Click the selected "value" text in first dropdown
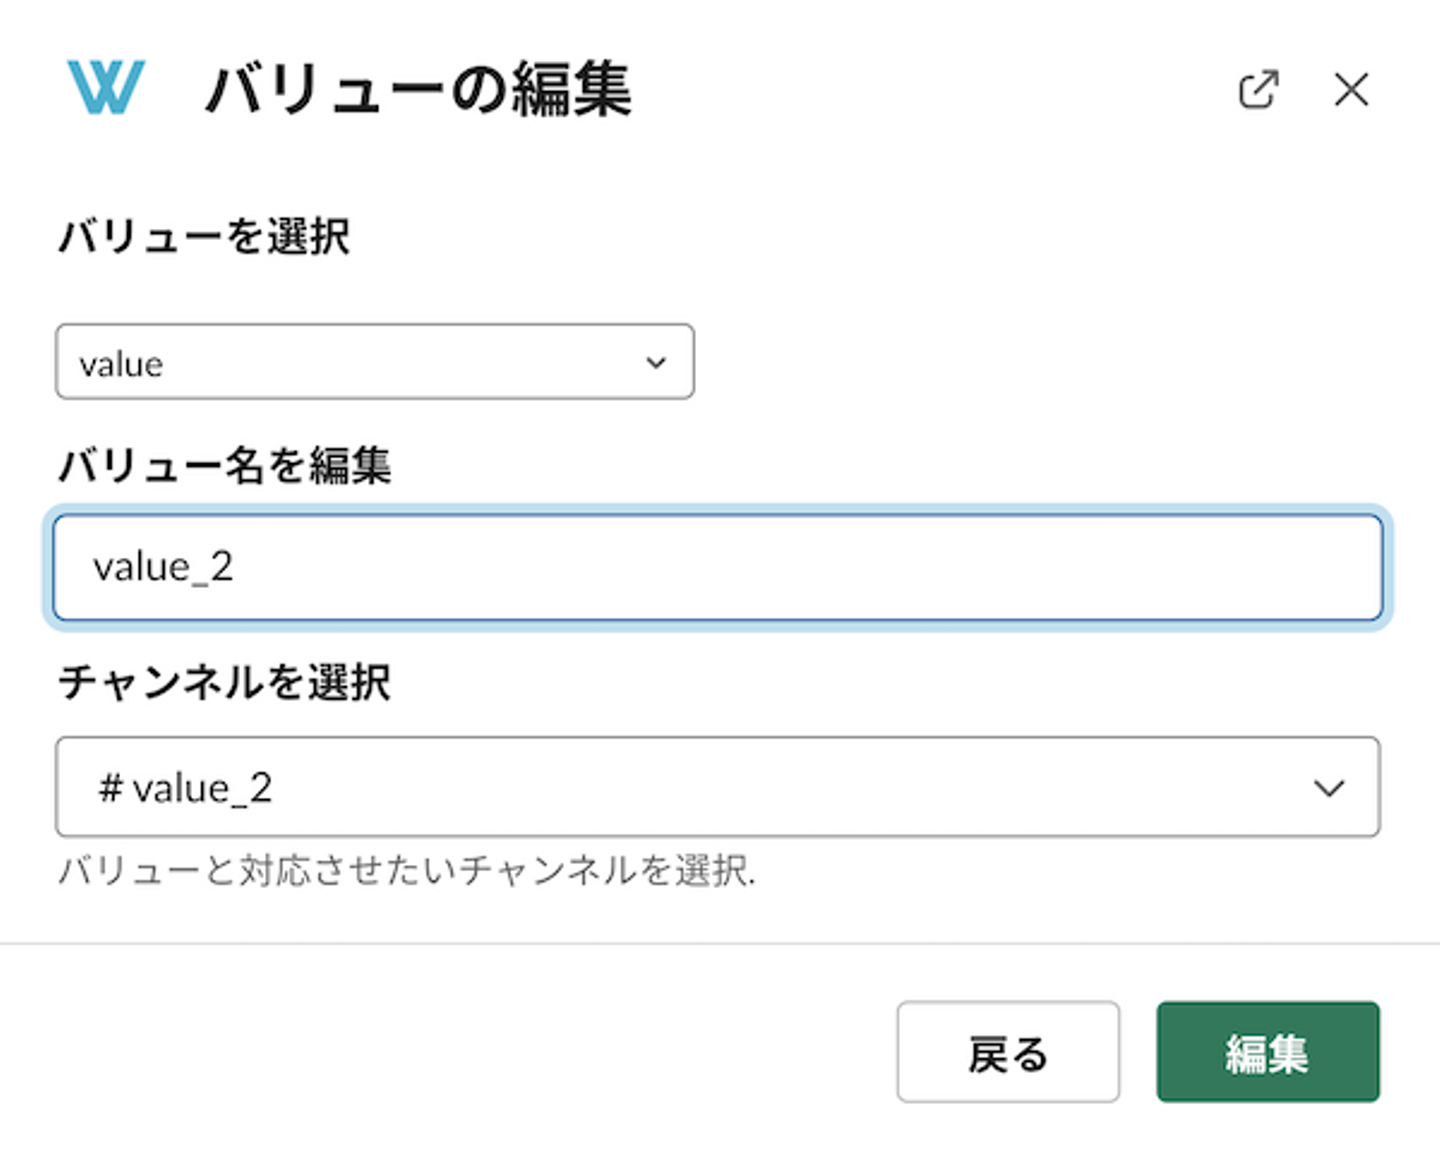The width and height of the screenshot is (1440, 1152). 121,364
